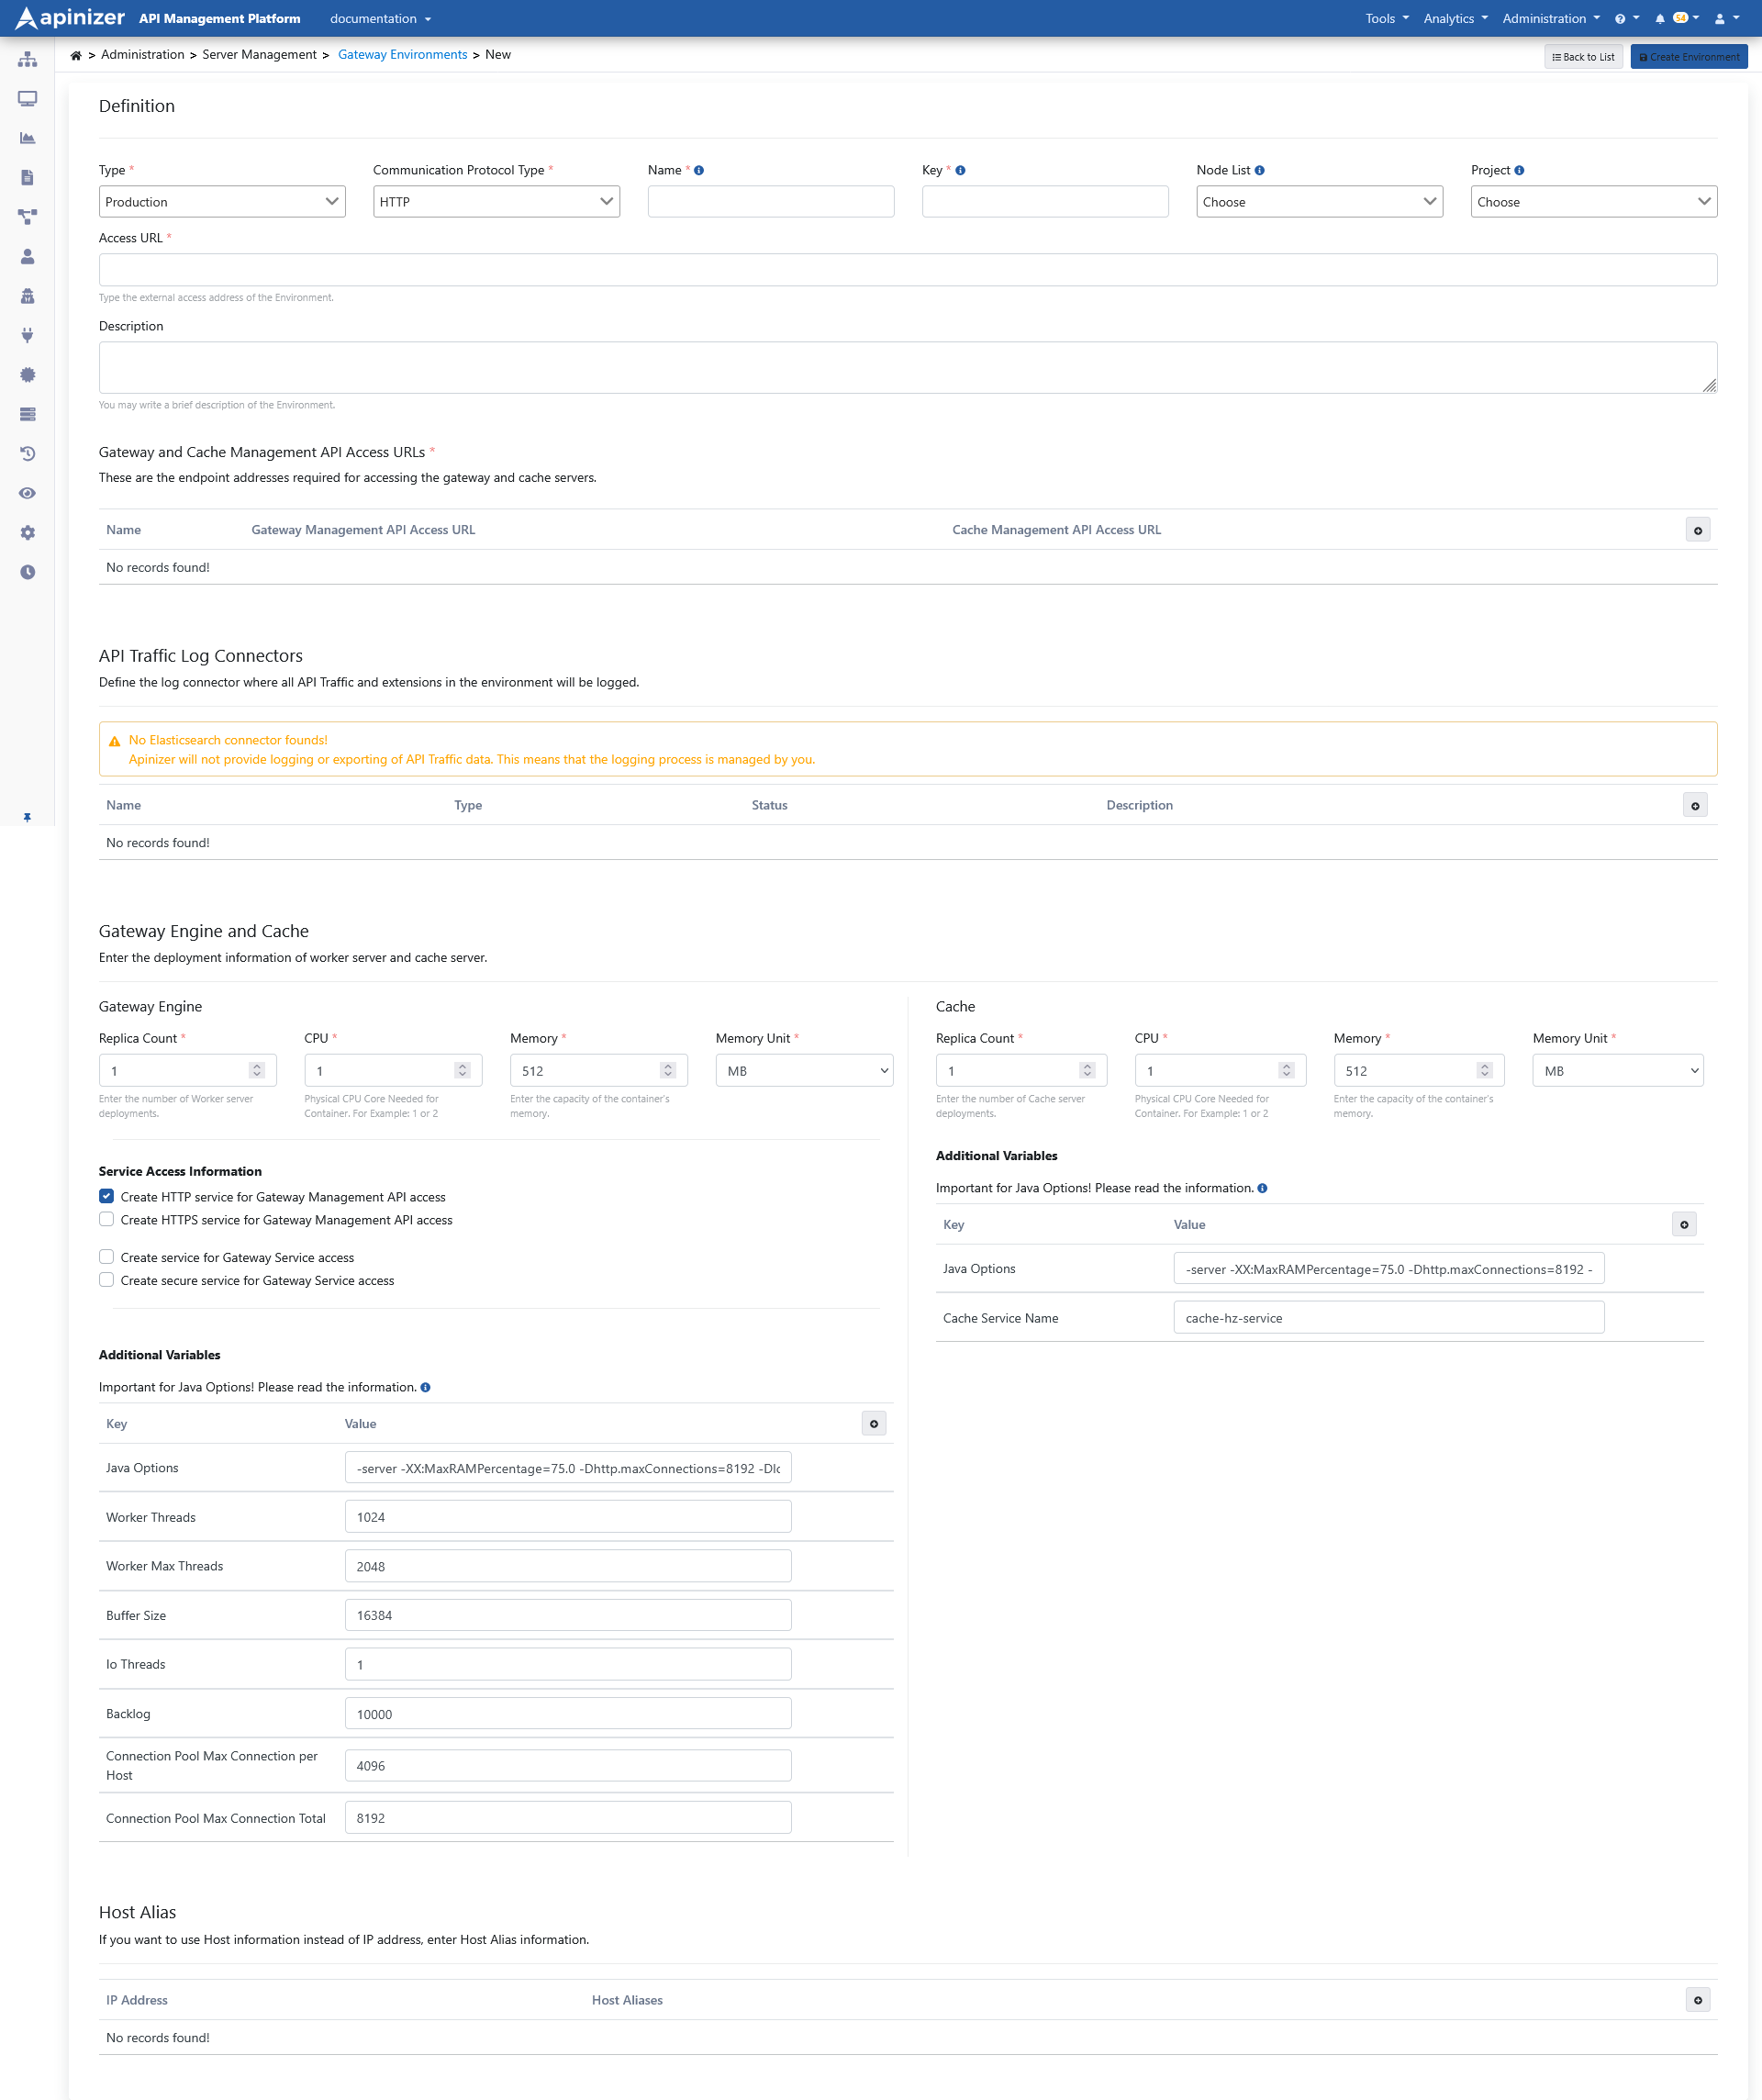Click the area chart sidebar icon
This screenshot has width=1762, height=2100.
coord(27,138)
